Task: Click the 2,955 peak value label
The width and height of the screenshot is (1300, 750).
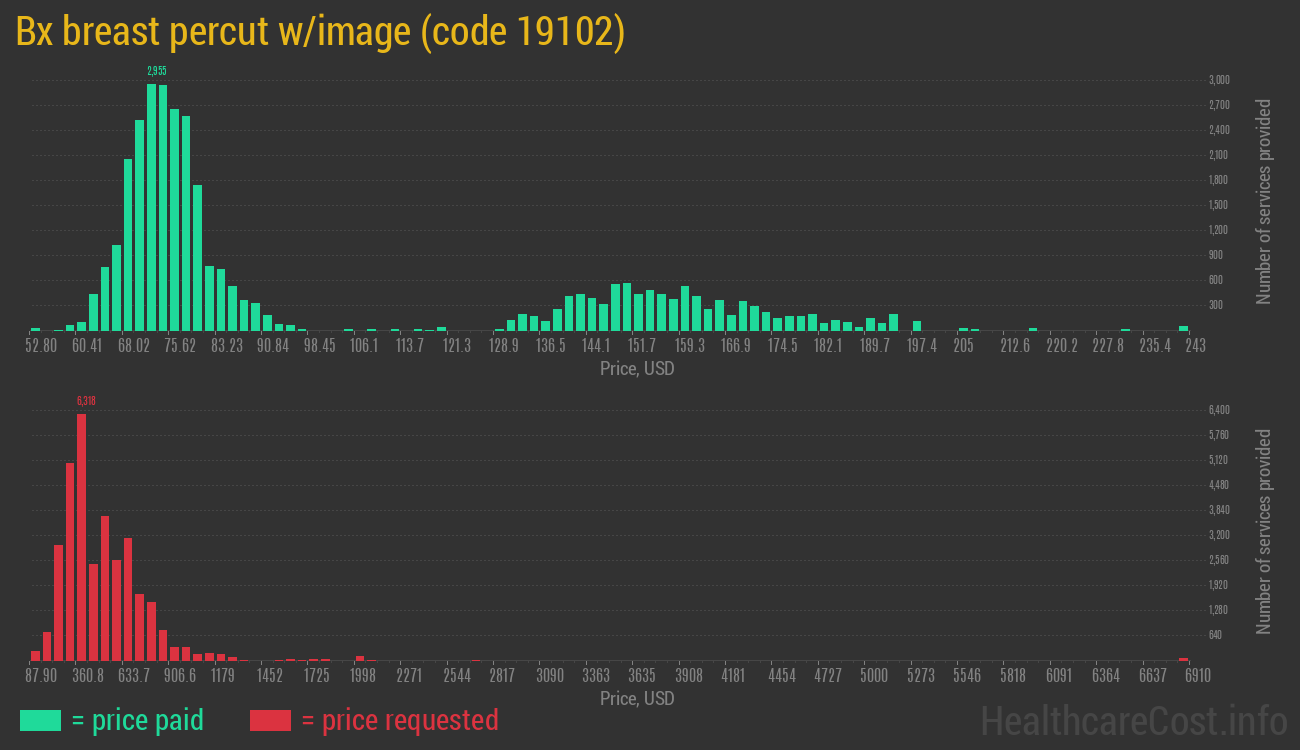Action: 157,71
